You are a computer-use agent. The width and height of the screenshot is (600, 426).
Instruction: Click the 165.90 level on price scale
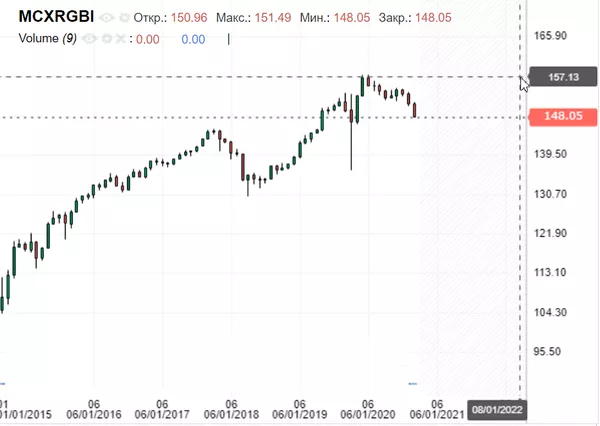(x=550, y=36)
